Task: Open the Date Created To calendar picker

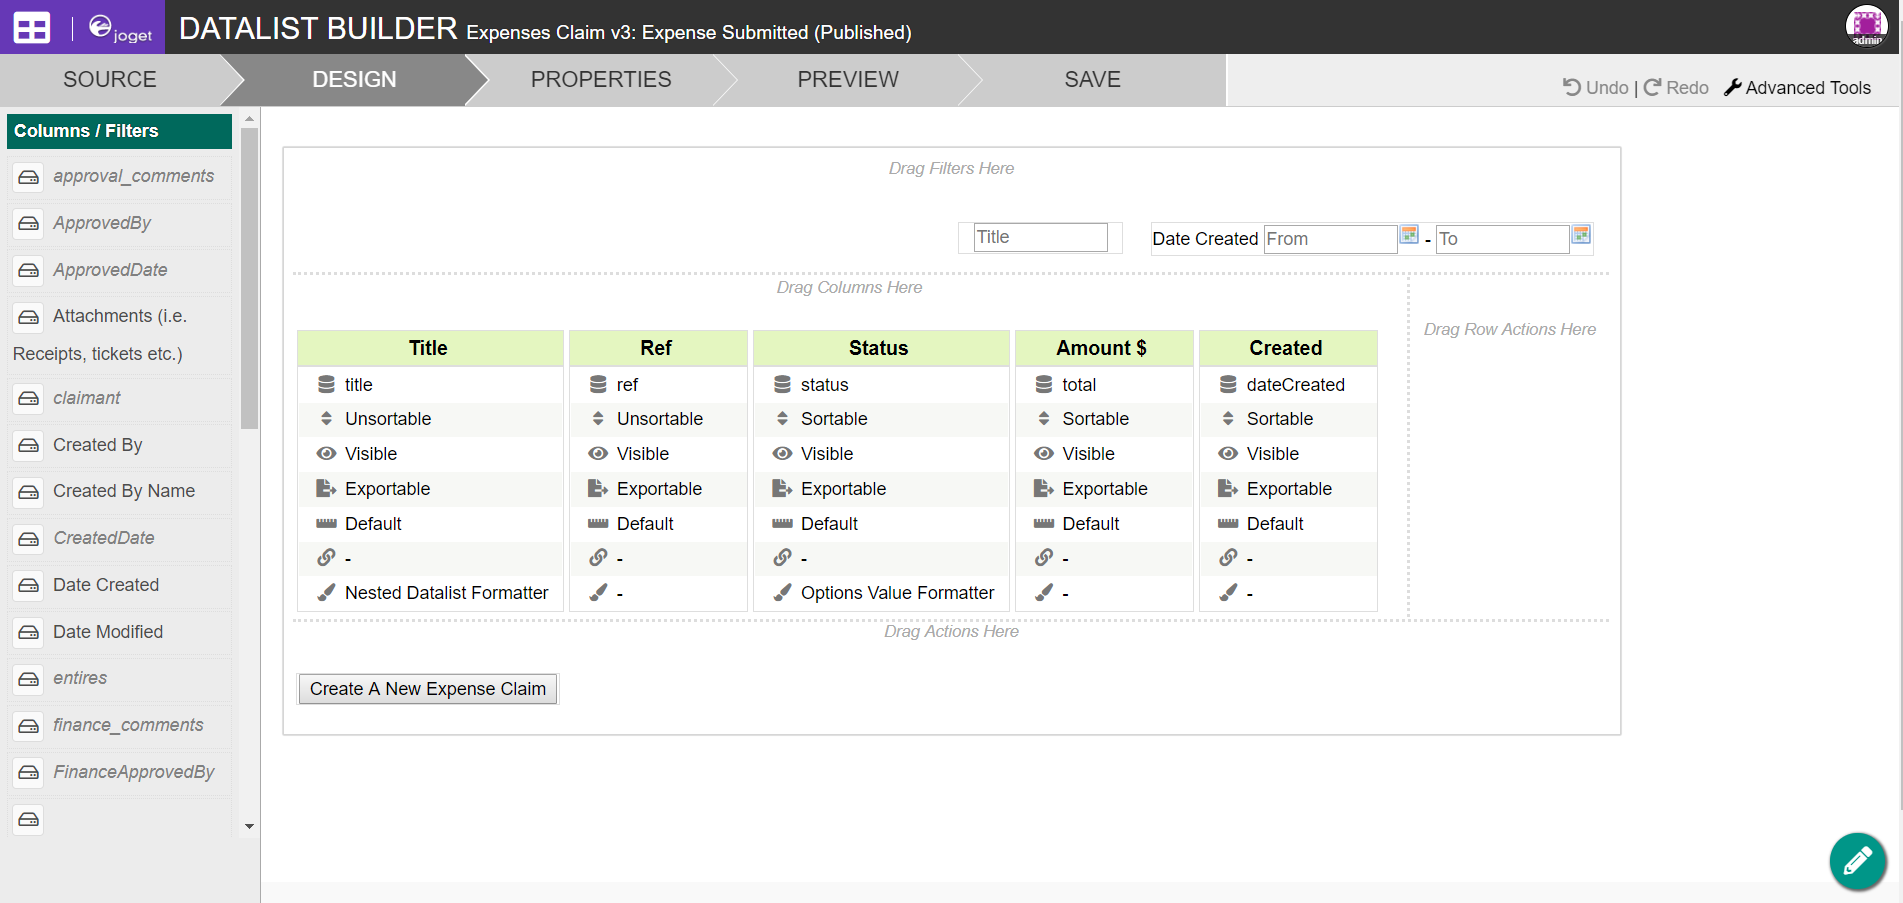Action: 1581,235
